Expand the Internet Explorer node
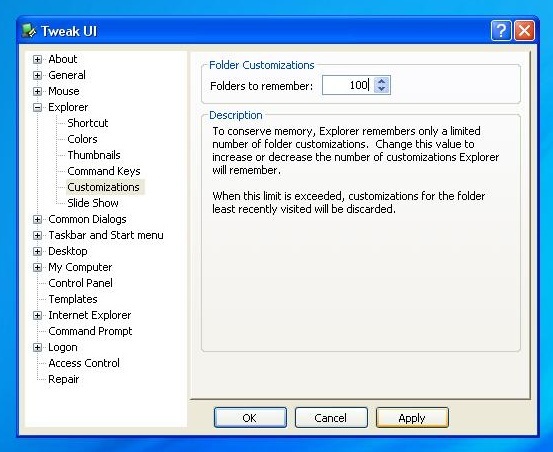 click(37, 315)
